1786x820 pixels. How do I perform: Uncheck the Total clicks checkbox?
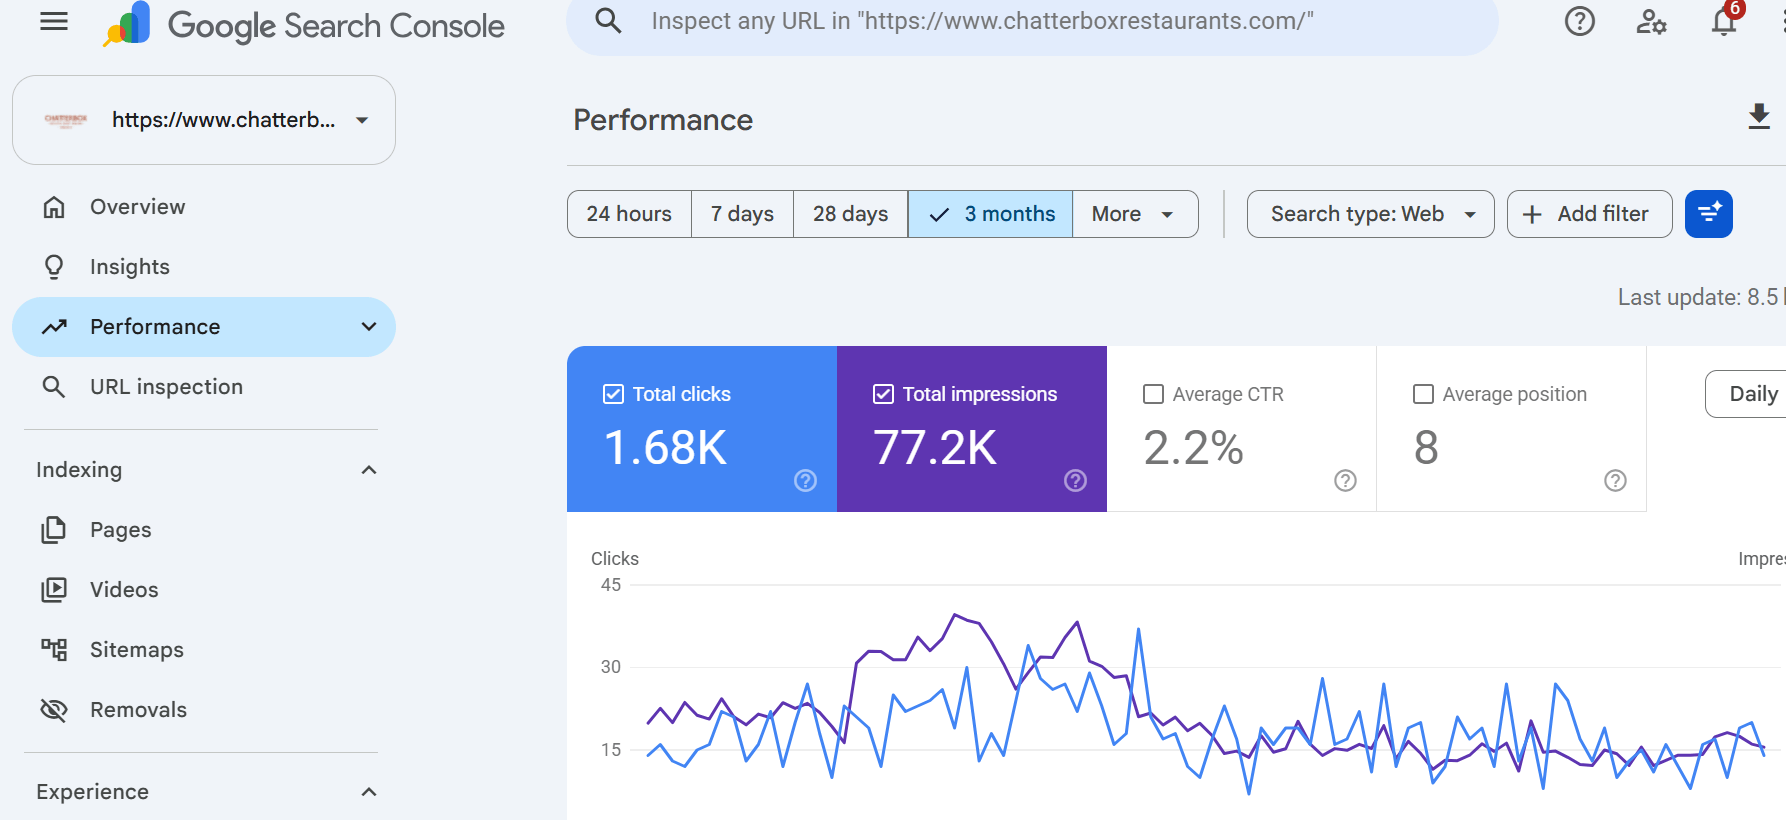(x=613, y=394)
